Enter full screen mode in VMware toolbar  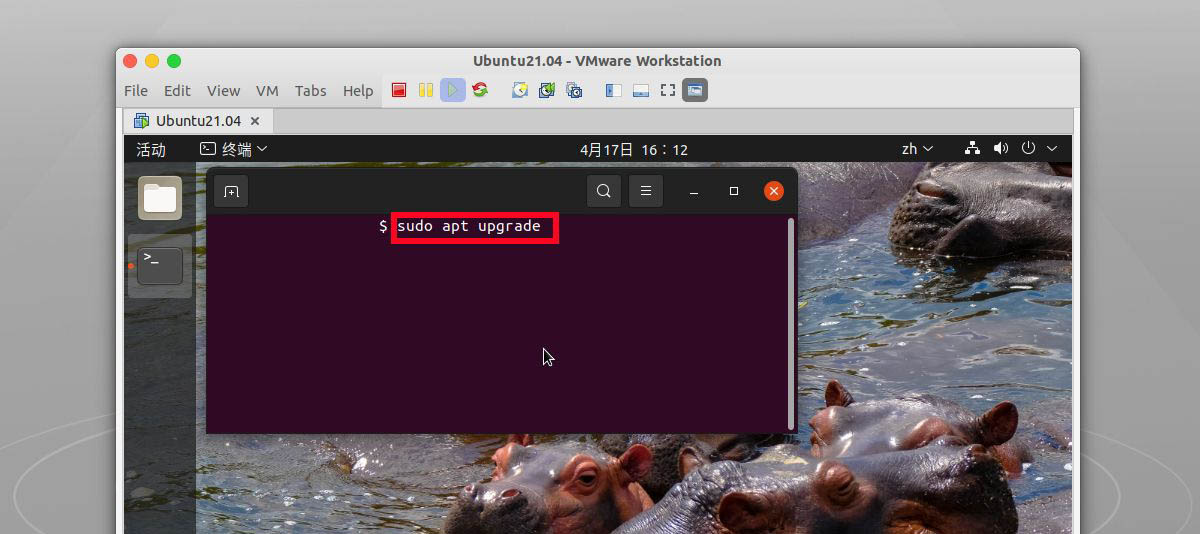click(x=668, y=90)
